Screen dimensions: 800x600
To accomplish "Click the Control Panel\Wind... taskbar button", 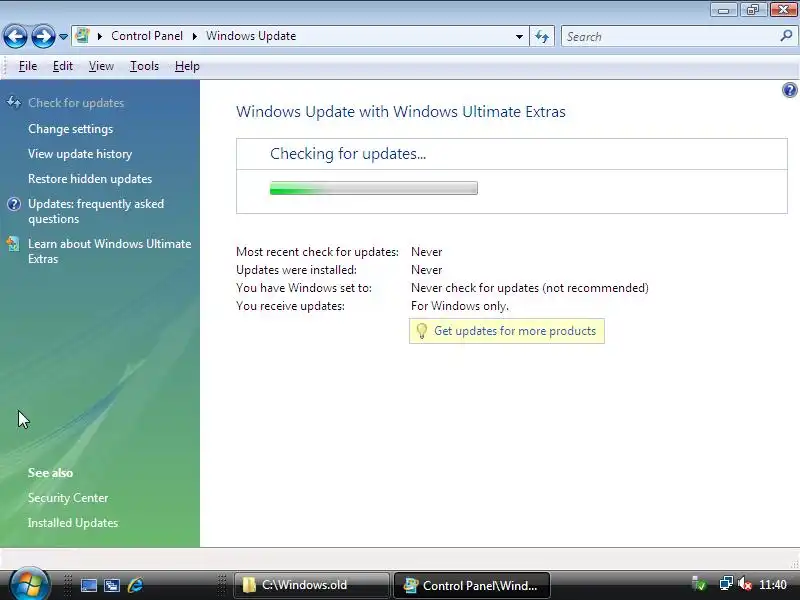I will [472, 585].
